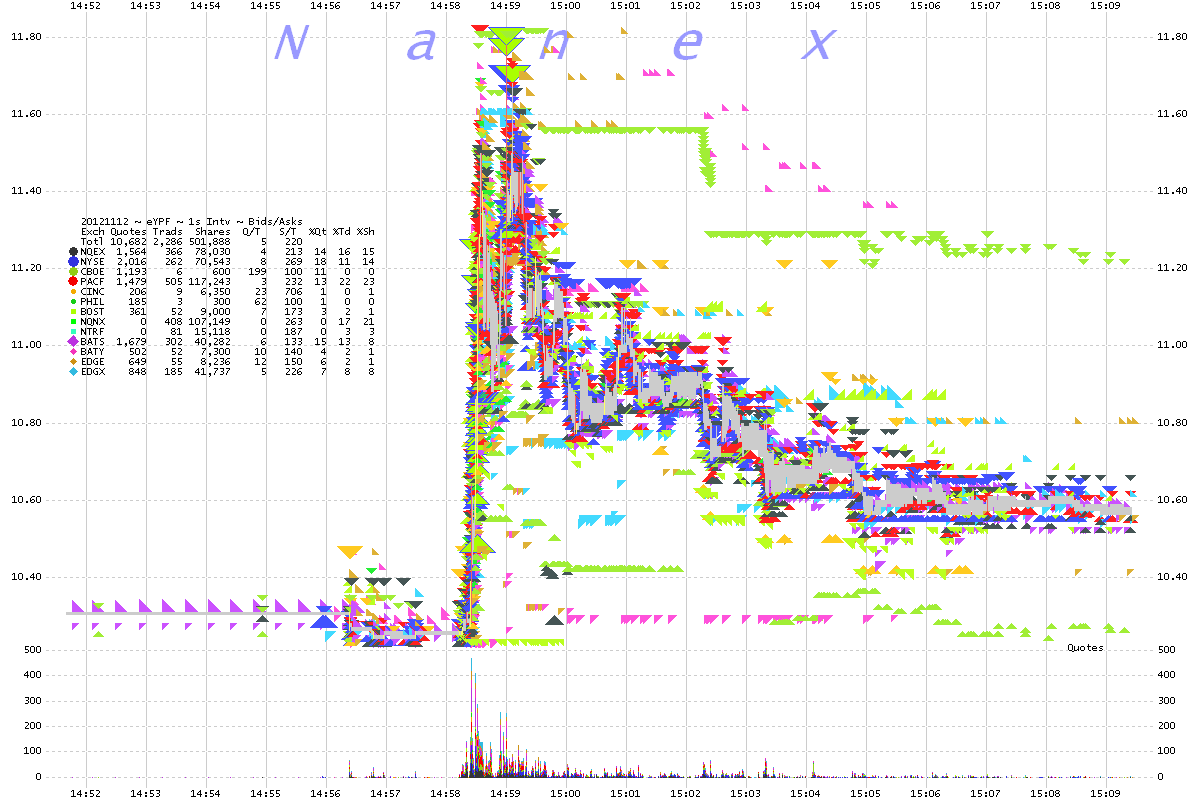Click the purple BATS diamond marker
Screen dimensions: 1200x800
coord(73,341)
